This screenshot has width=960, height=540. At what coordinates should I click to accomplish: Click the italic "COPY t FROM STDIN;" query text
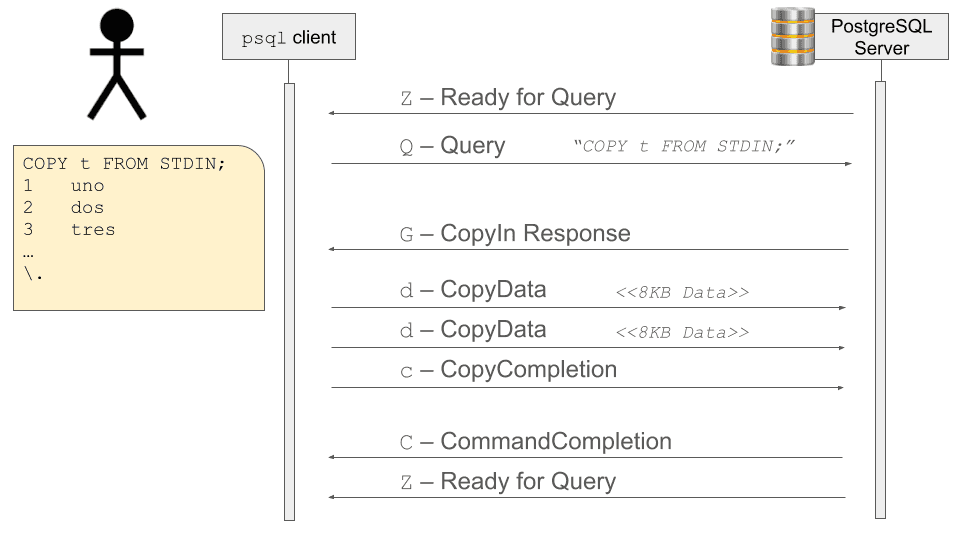[683, 146]
